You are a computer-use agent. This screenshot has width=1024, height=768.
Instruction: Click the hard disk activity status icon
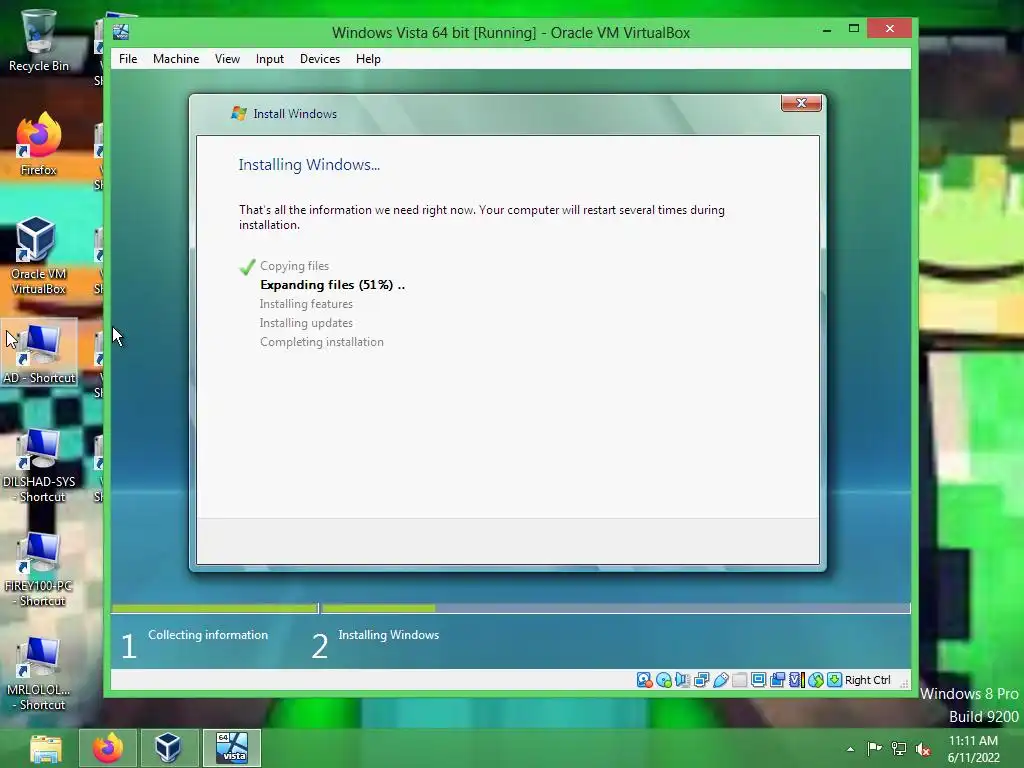(645, 680)
